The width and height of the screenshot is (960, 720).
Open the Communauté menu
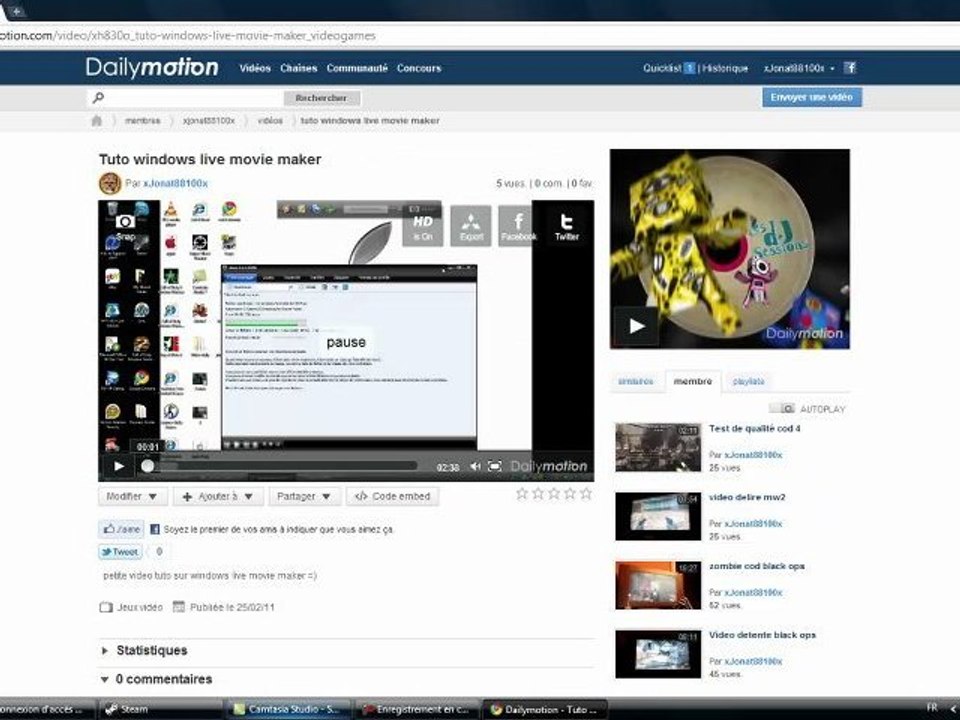click(357, 68)
